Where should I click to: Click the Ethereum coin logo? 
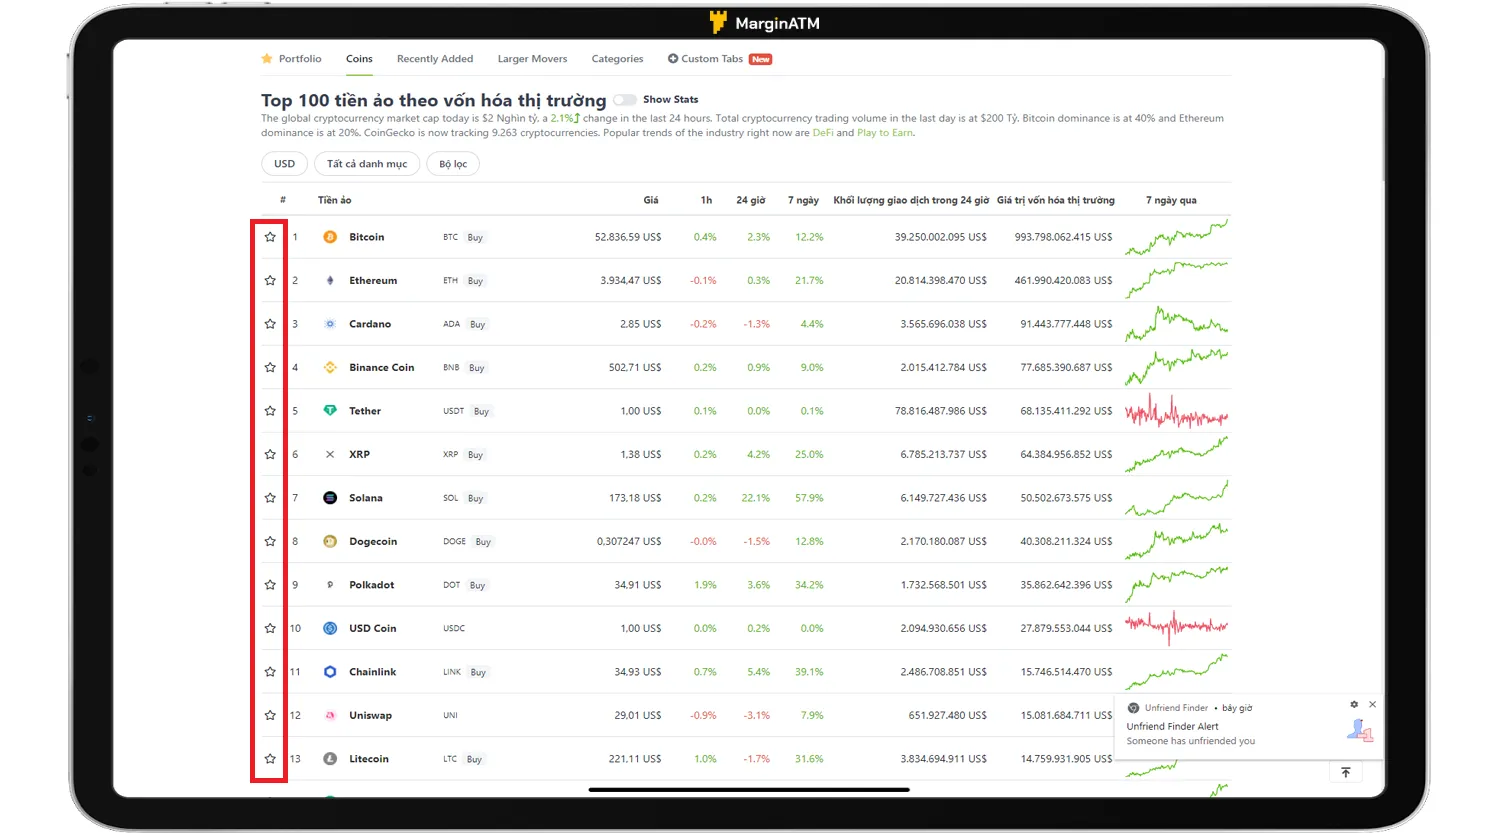tap(330, 281)
